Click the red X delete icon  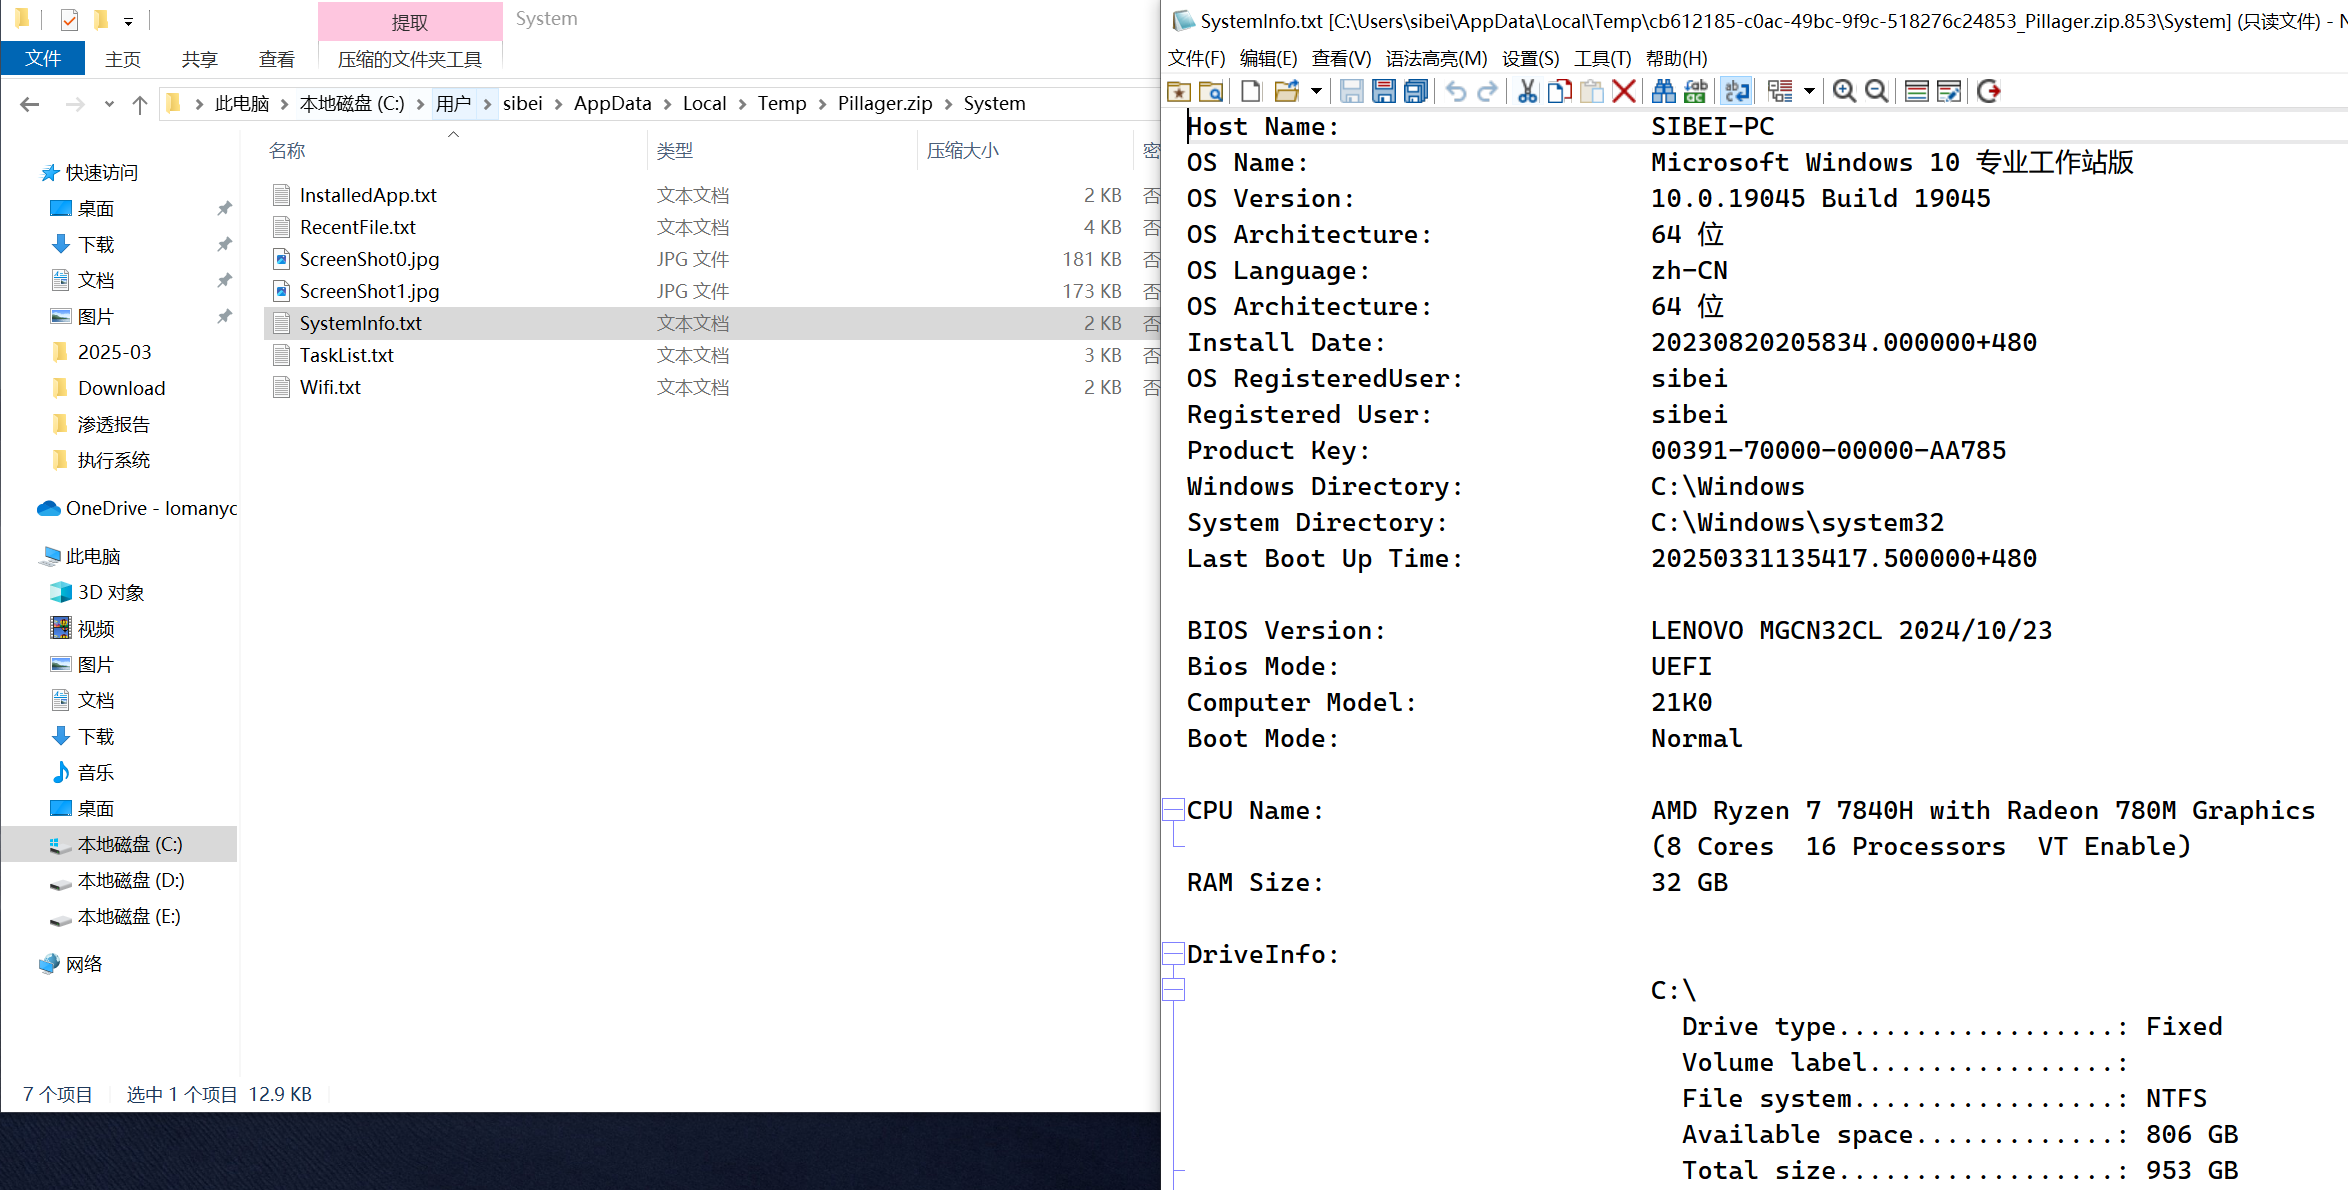point(1624,91)
